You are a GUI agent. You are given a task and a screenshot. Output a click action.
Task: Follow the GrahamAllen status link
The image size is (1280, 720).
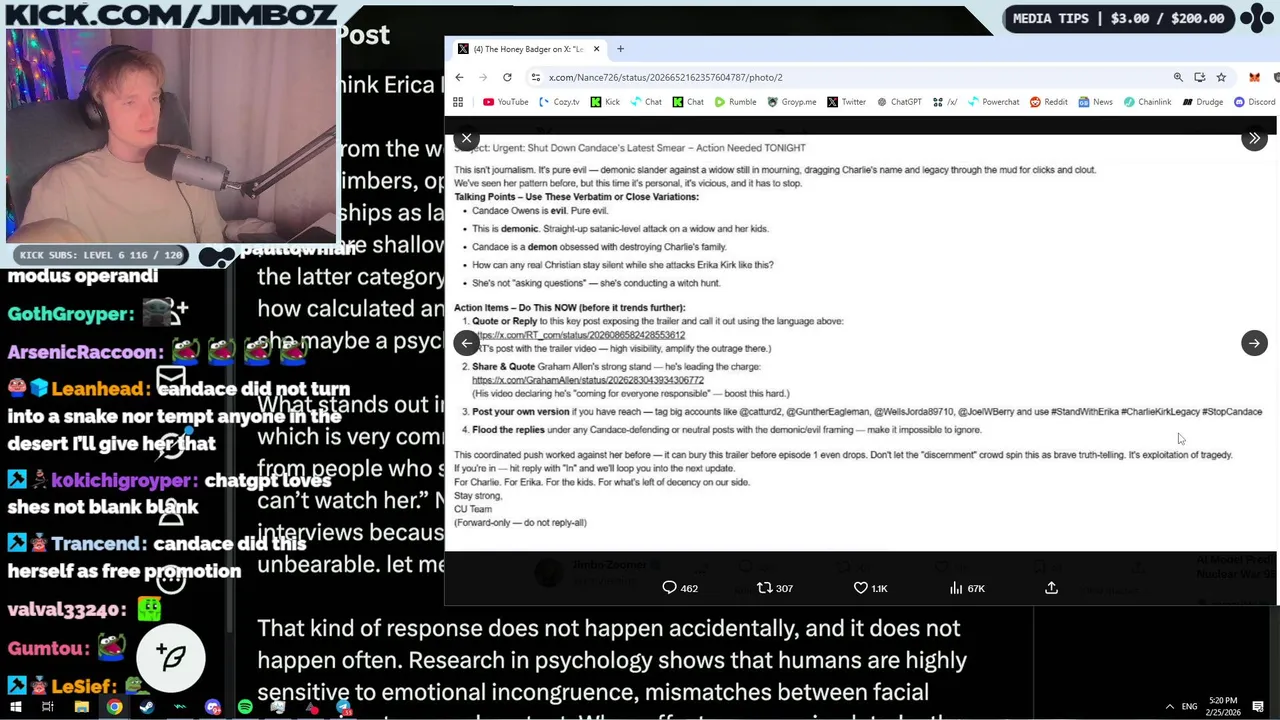(588, 380)
